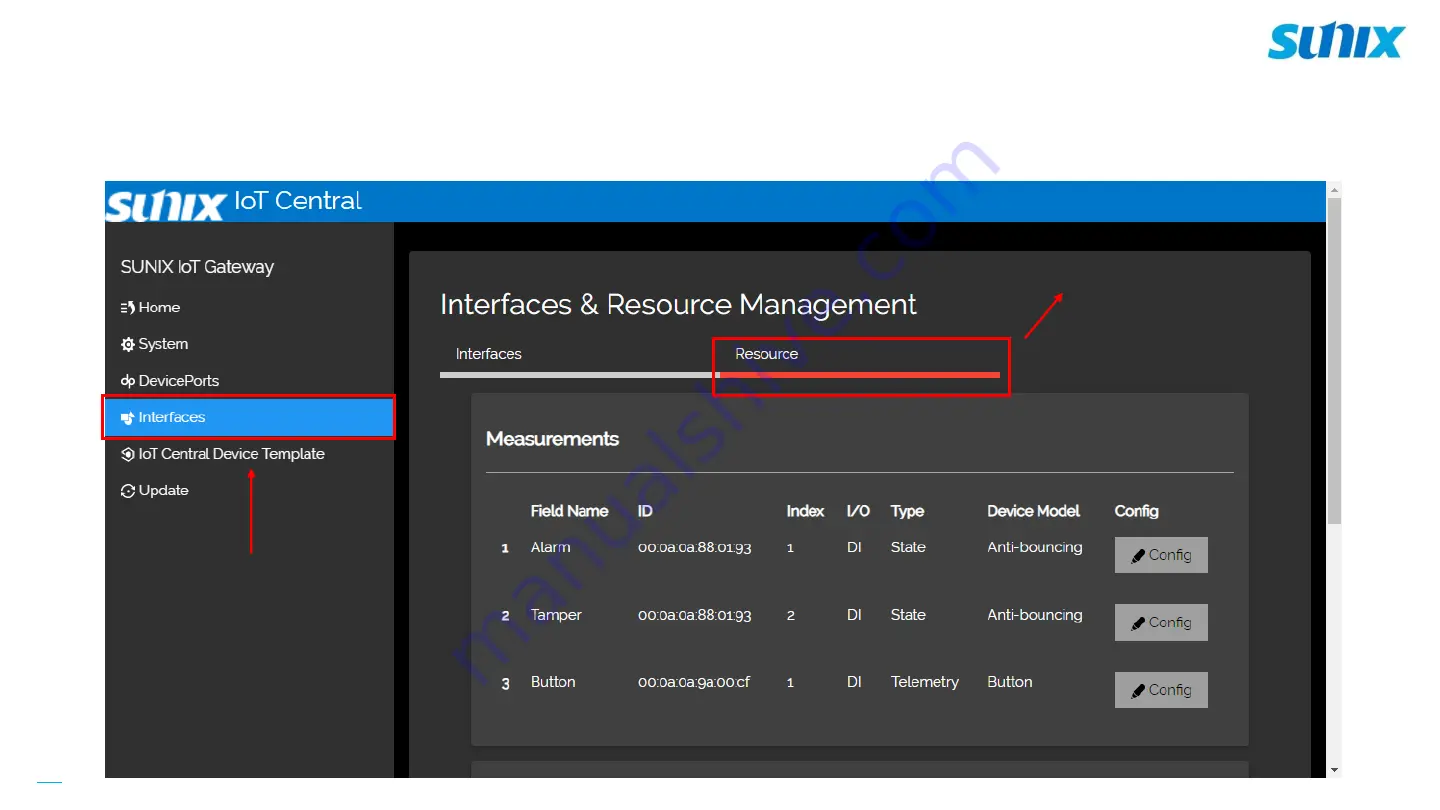This screenshot has width=1440, height=810.
Task: Click "Interfaces & Resource Management" heading
Action: pos(678,304)
